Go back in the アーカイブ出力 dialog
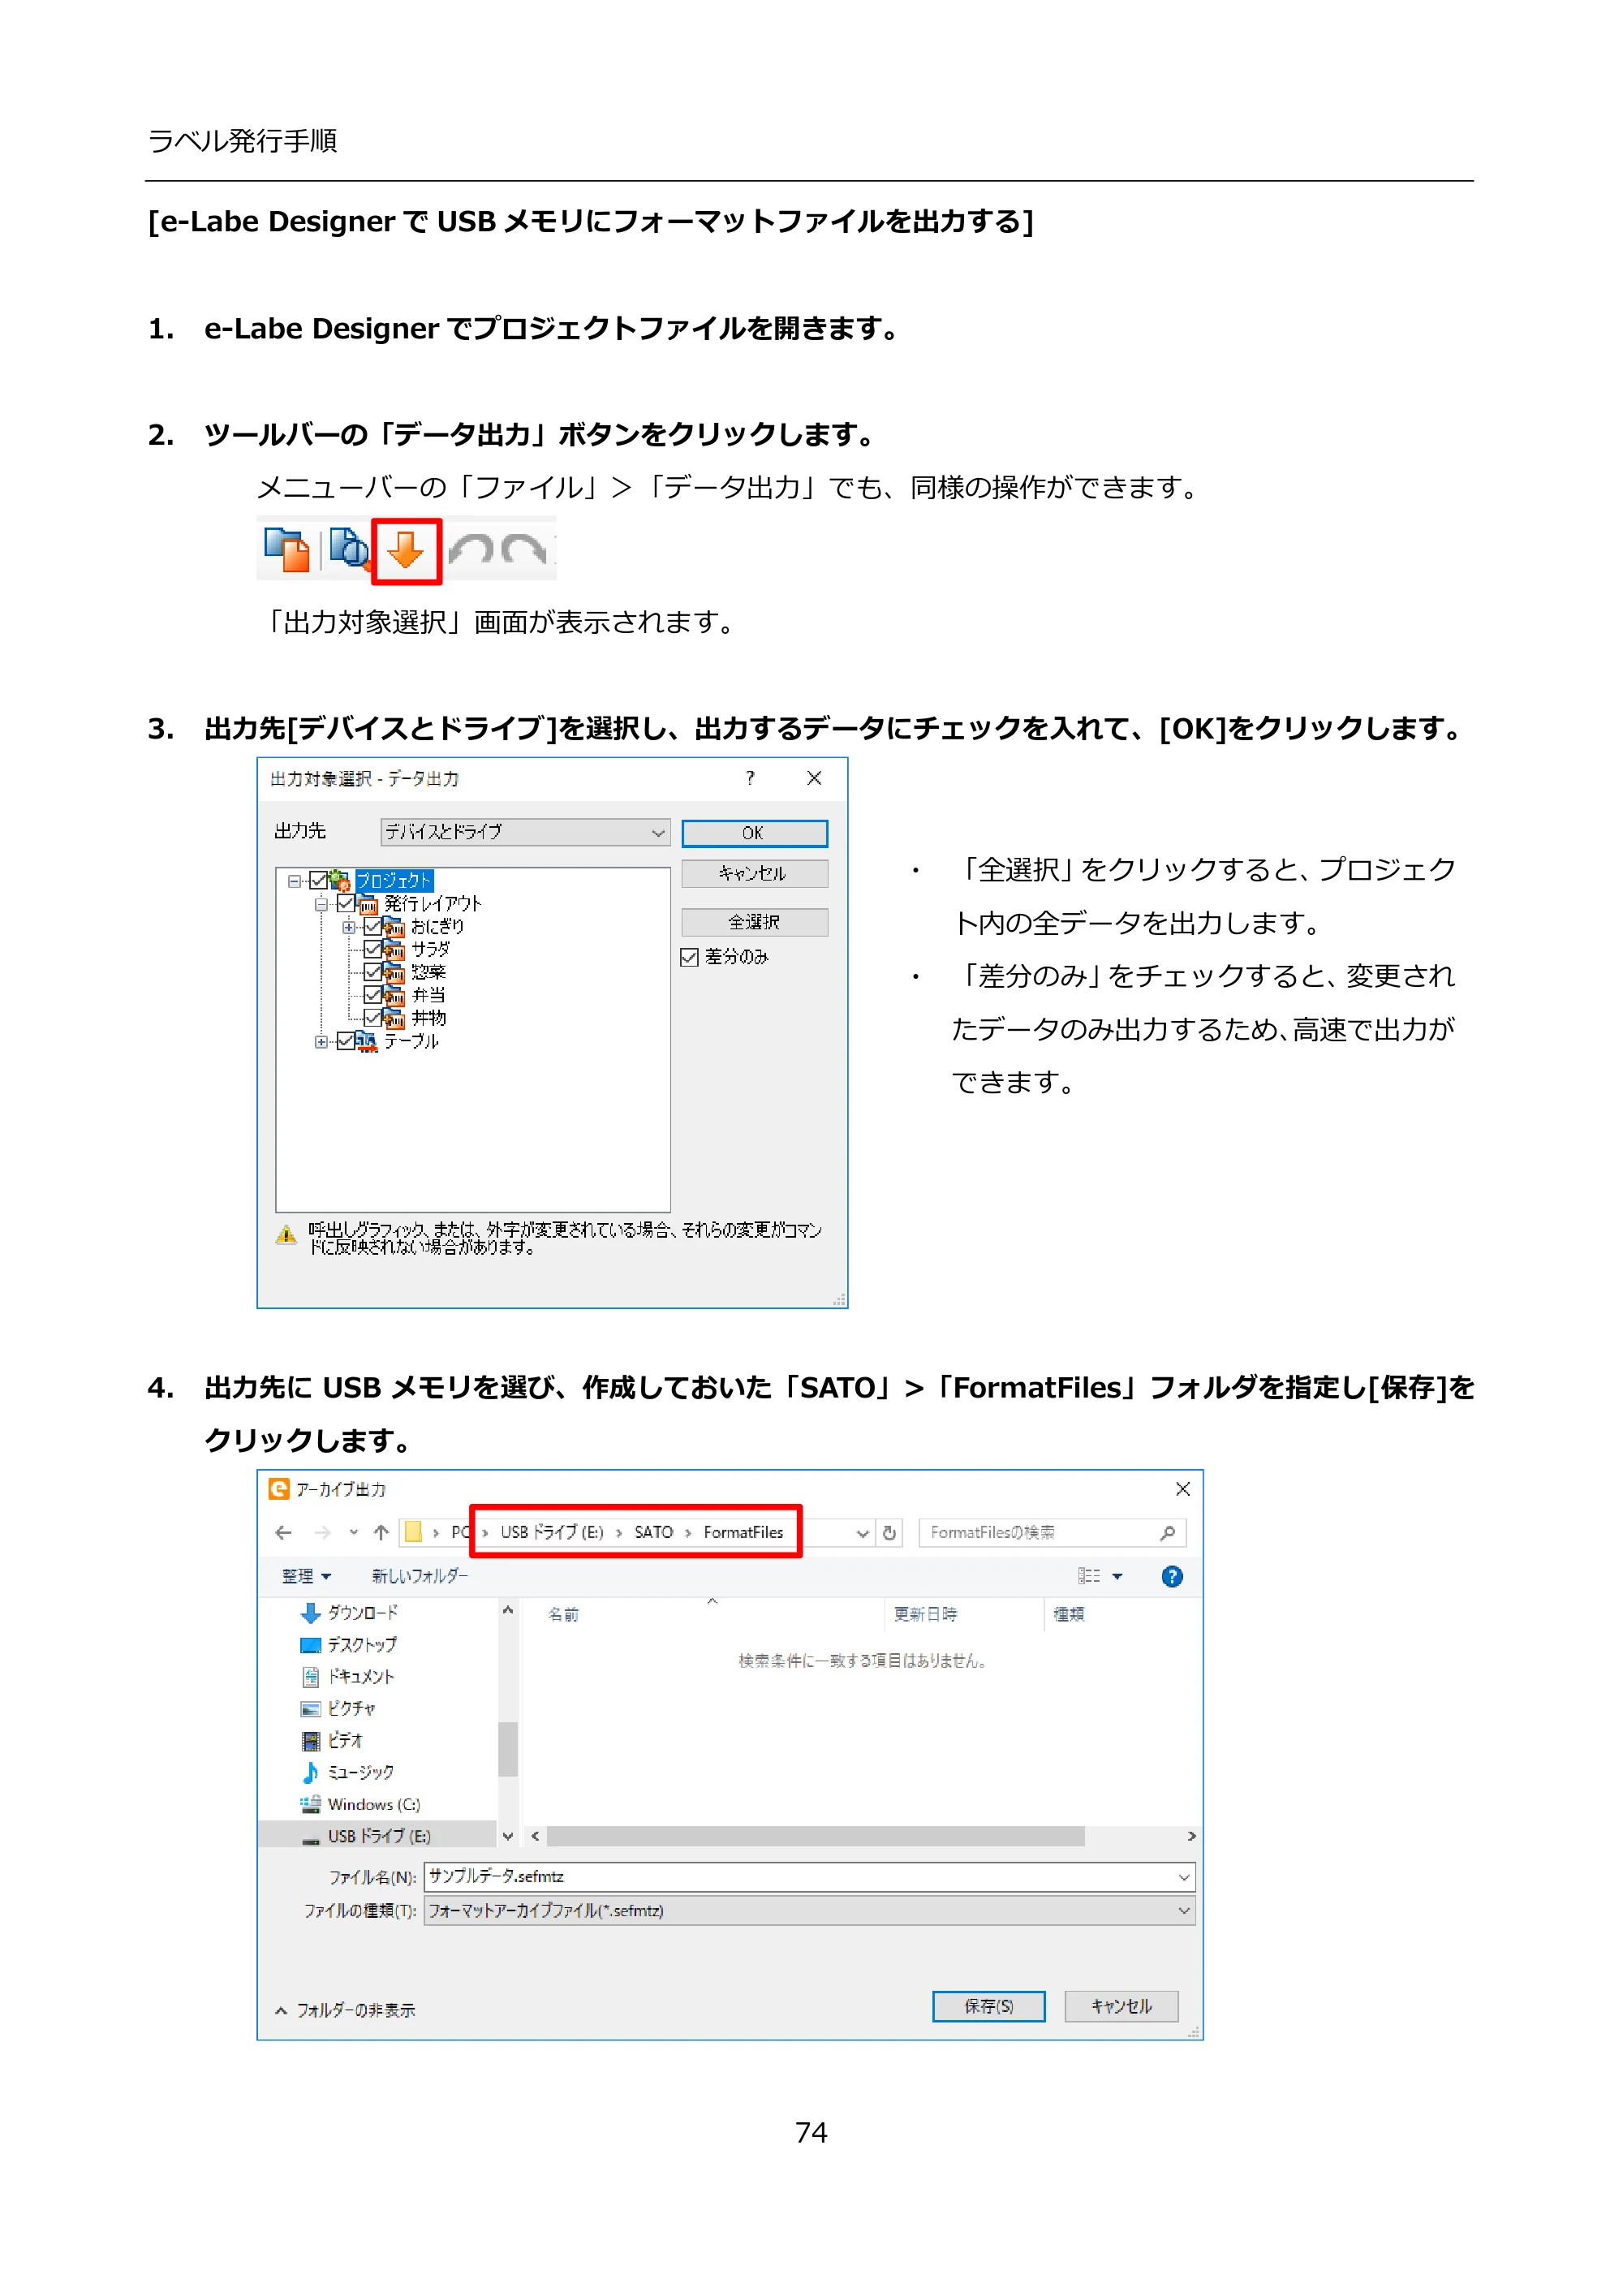Viewport: 1623px width, 2296px height. click(x=284, y=1532)
